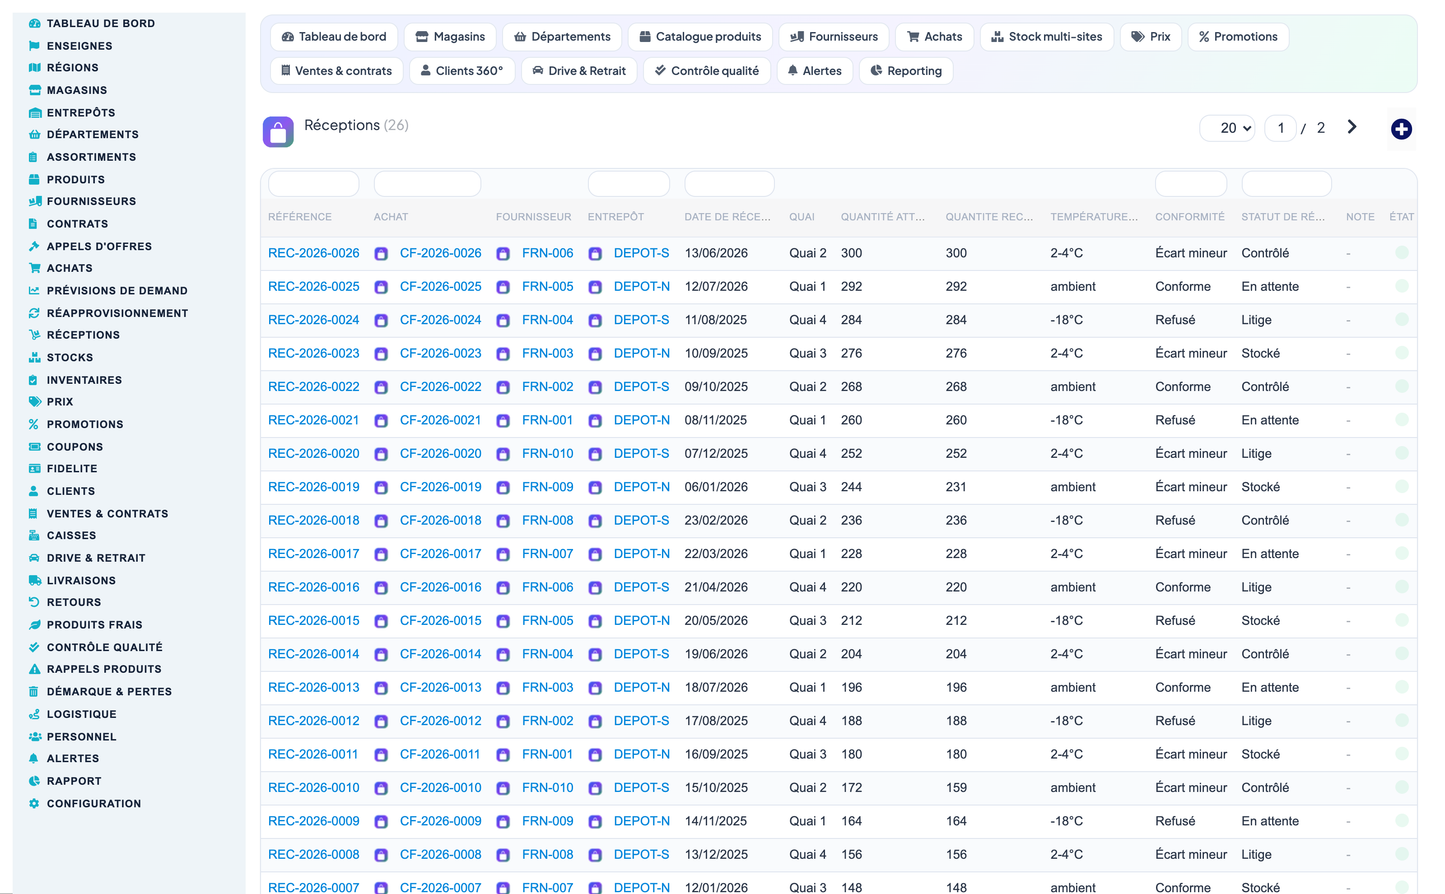Go to next page with chevron arrow
The image size is (1445, 894).
point(1352,127)
